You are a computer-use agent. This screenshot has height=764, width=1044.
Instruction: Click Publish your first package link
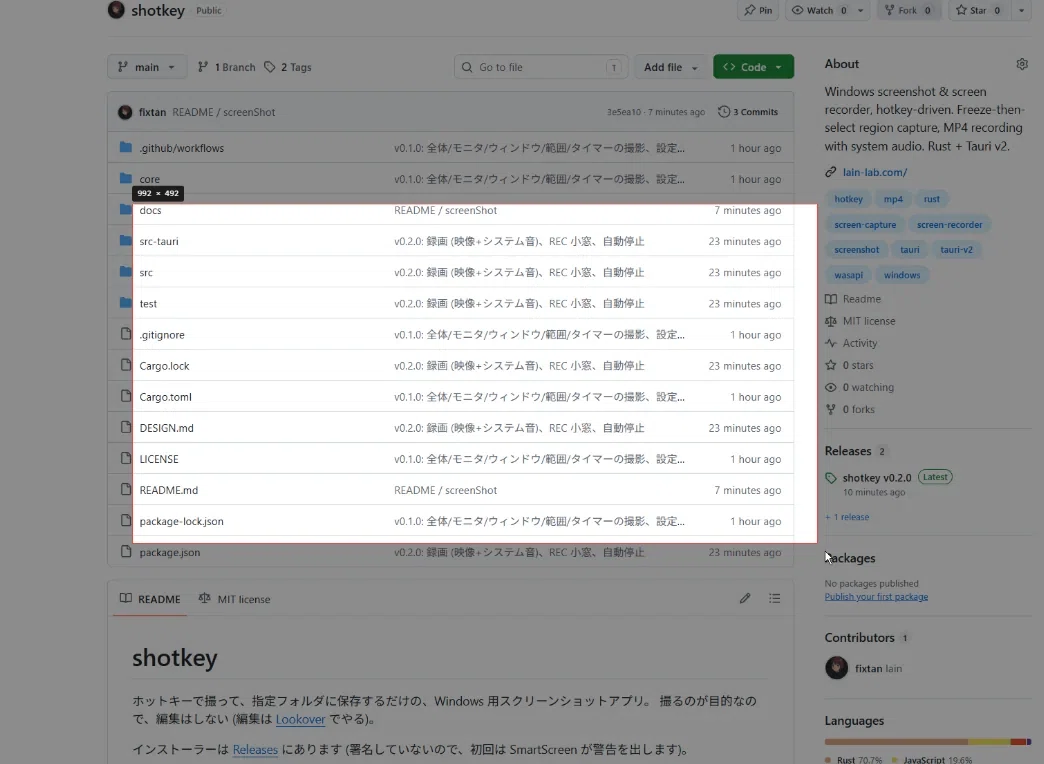876,597
